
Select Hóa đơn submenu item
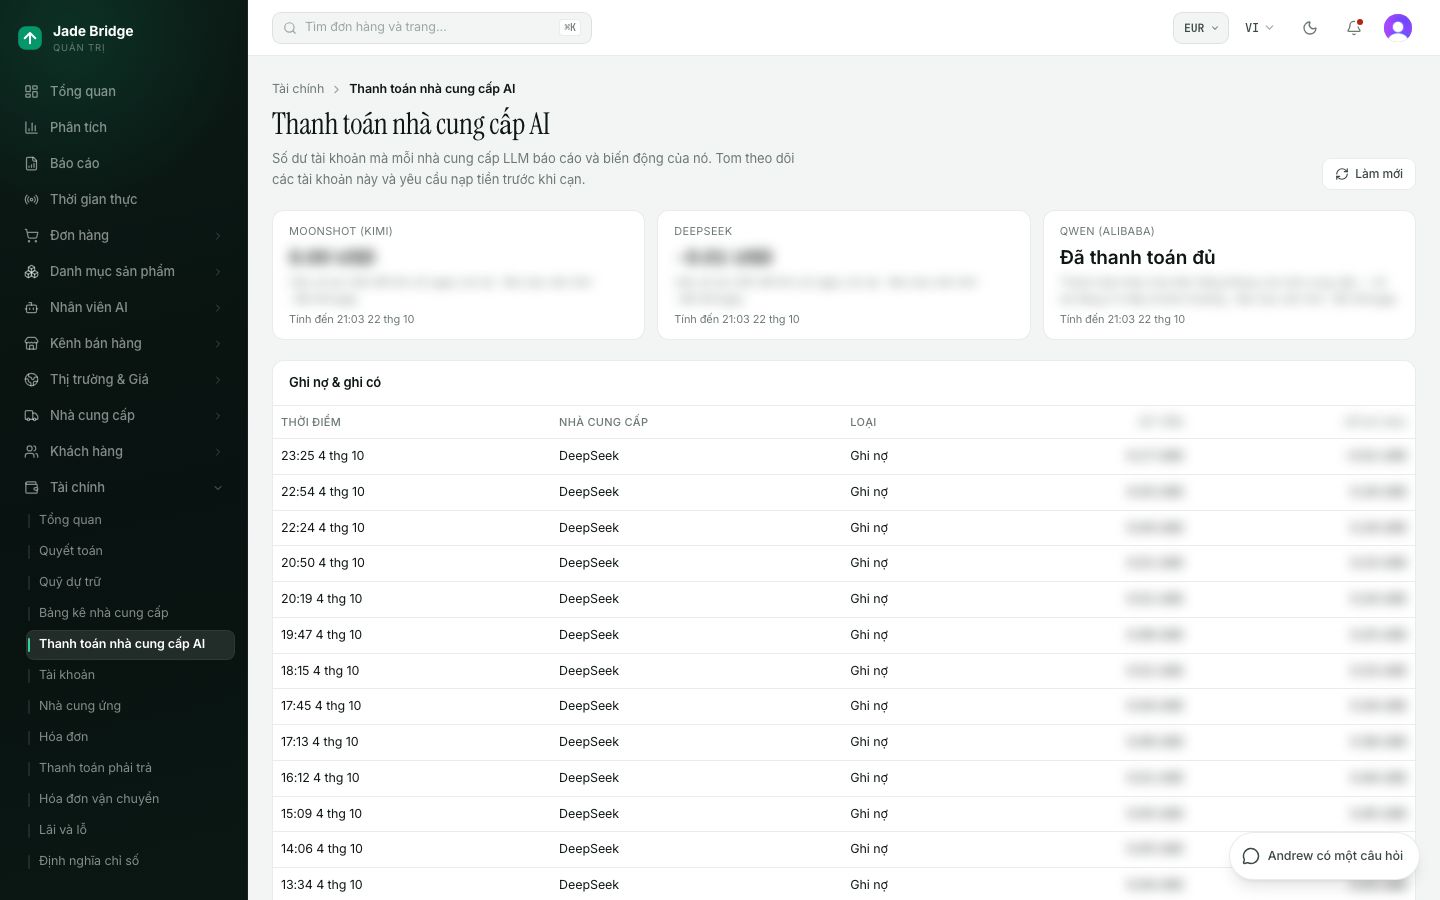64,737
